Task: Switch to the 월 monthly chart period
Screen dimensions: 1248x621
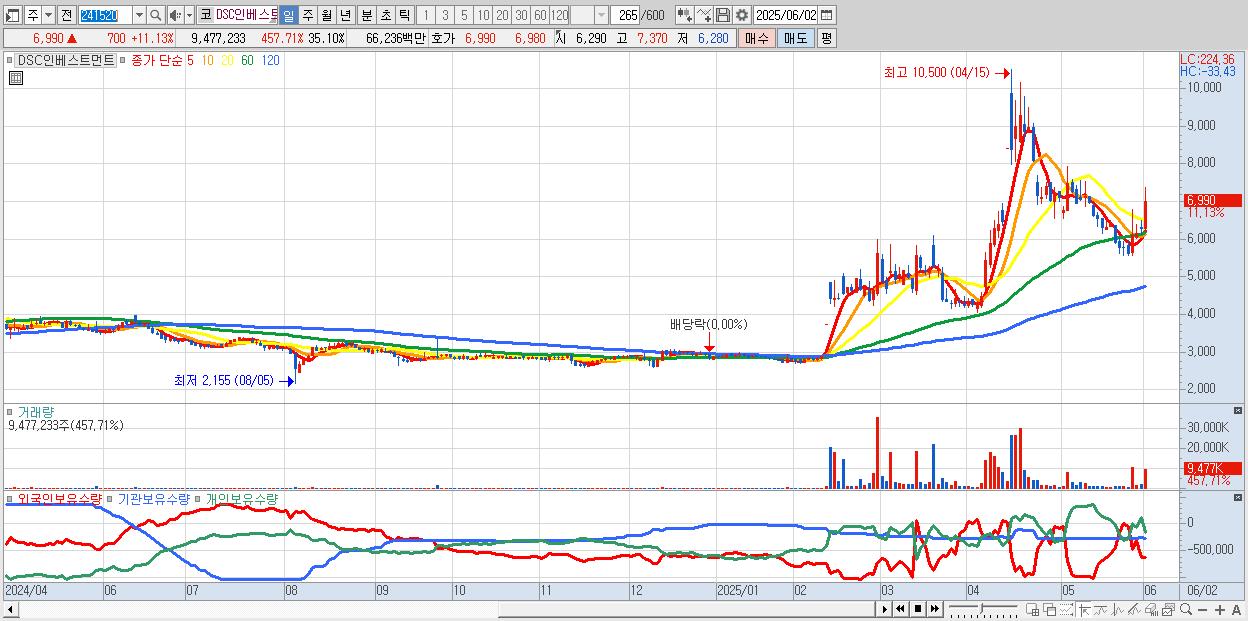Action: (x=326, y=16)
